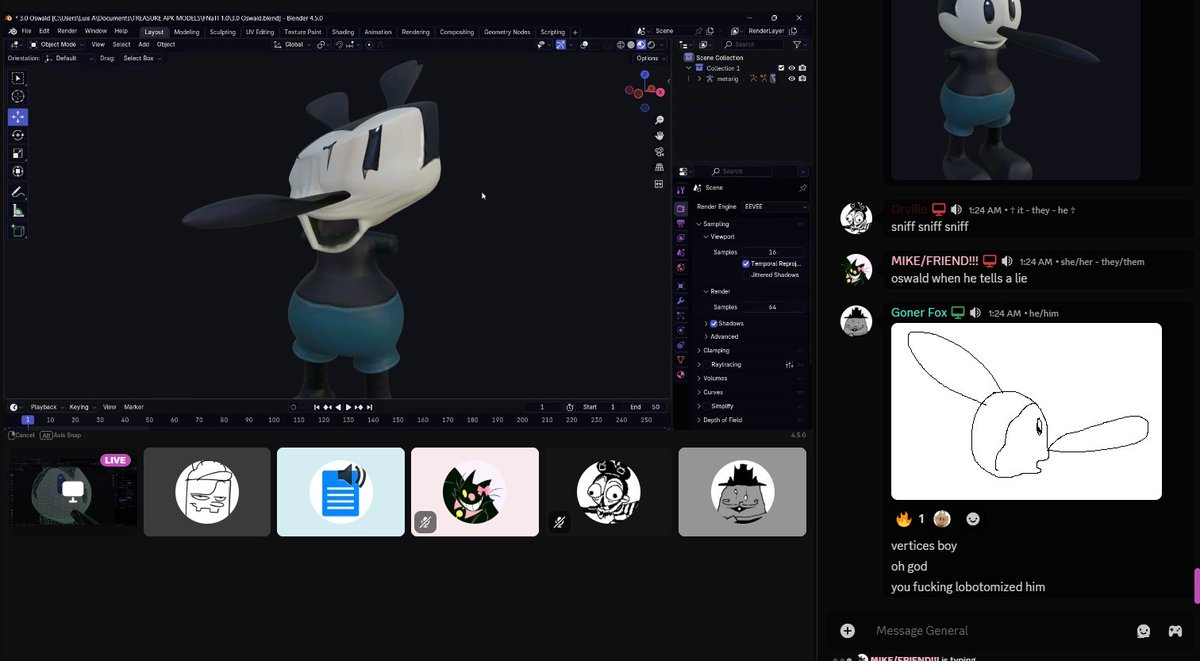
Task: Click fire reaction on Goner Fox message
Action: (x=909, y=519)
